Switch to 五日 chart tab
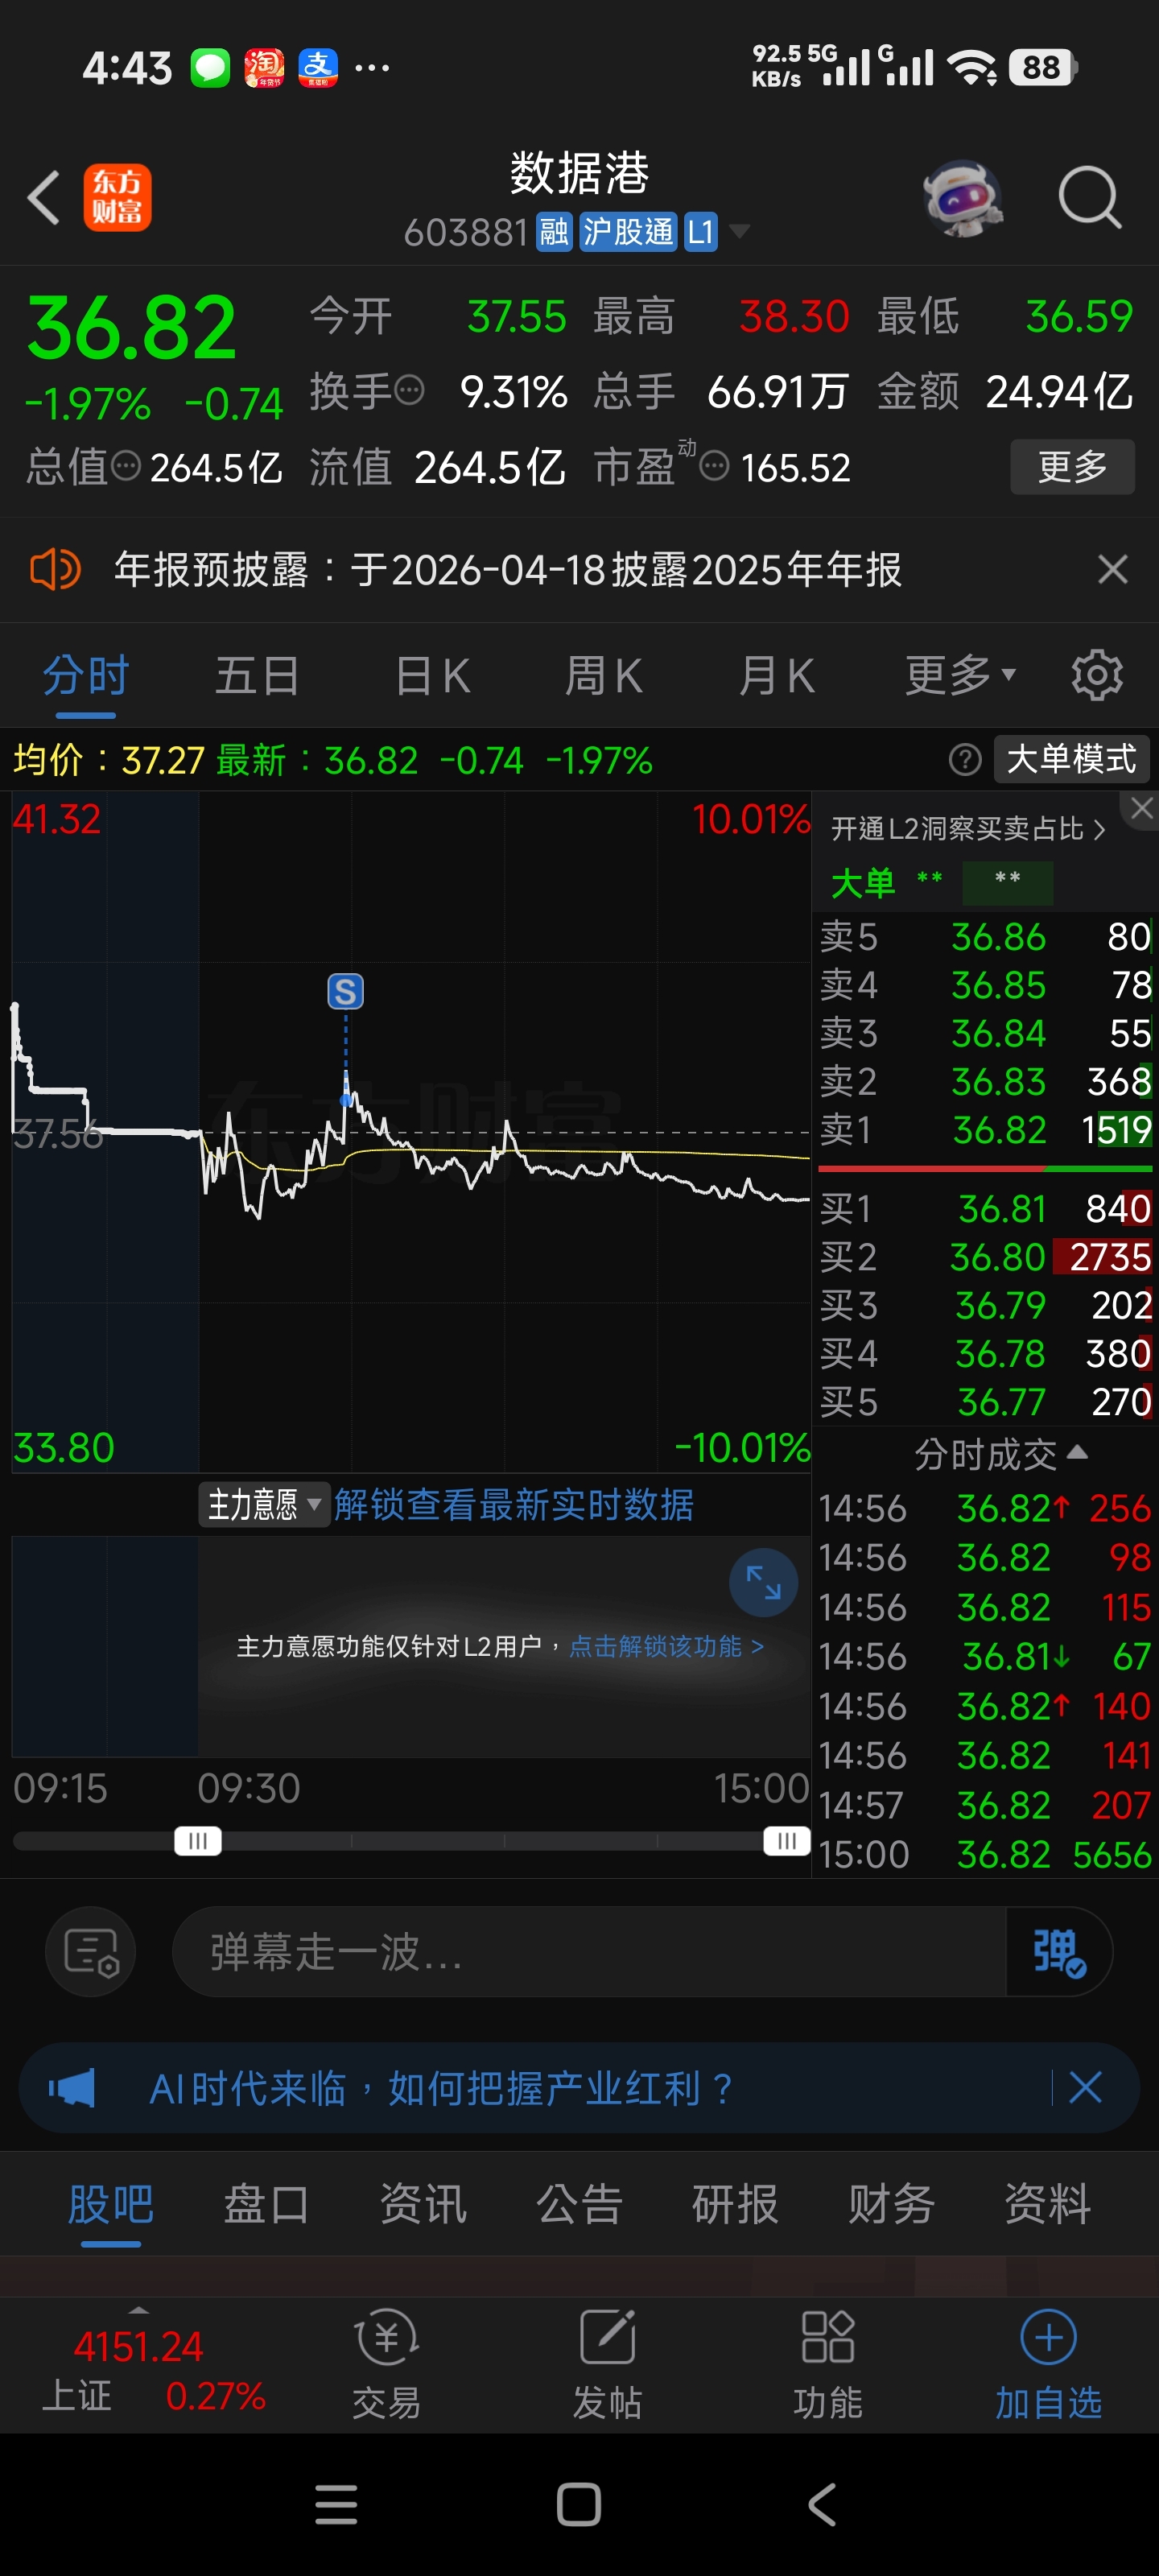 258,676
